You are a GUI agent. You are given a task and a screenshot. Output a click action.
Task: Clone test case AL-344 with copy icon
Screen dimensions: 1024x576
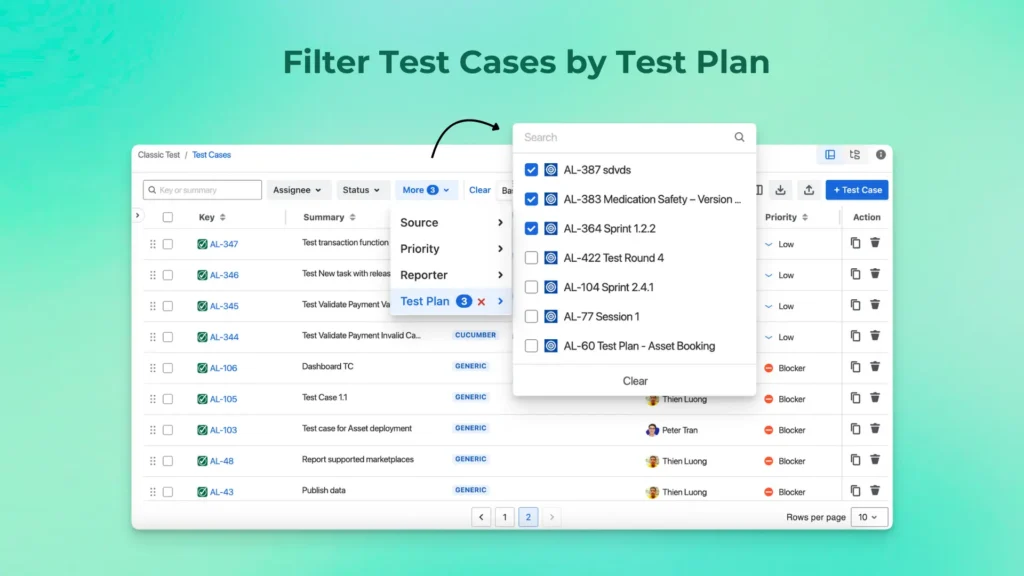(x=856, y=336)
